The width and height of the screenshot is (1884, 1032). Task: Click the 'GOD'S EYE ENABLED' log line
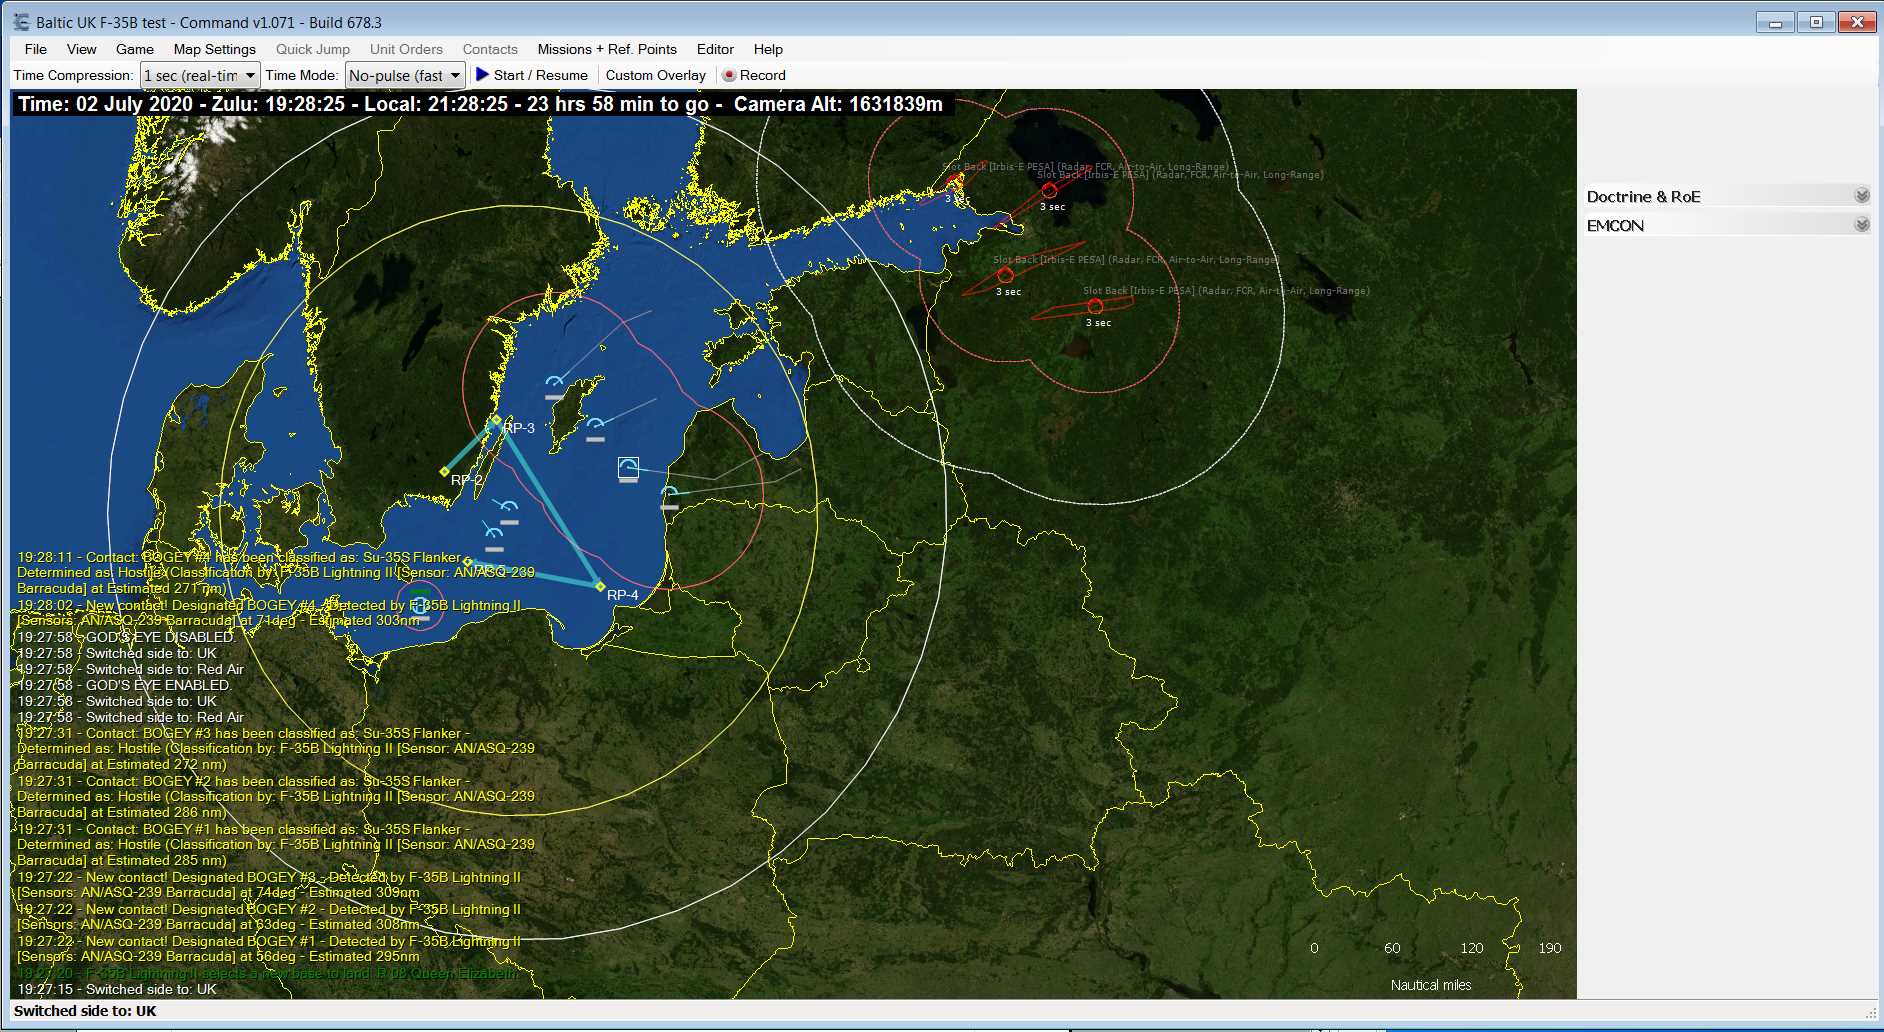point(124,685)
